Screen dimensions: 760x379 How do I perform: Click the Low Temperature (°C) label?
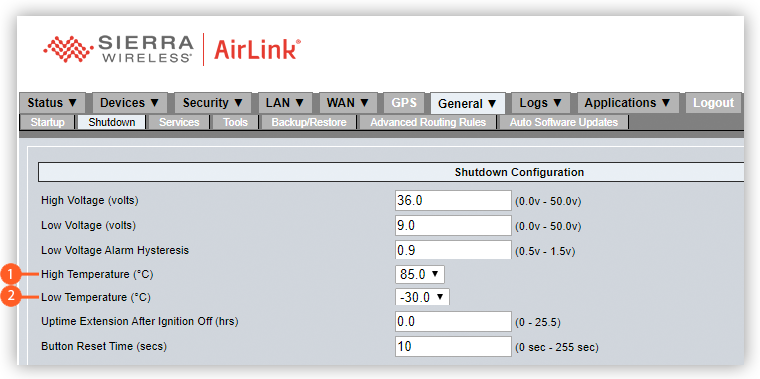point(96,297)
